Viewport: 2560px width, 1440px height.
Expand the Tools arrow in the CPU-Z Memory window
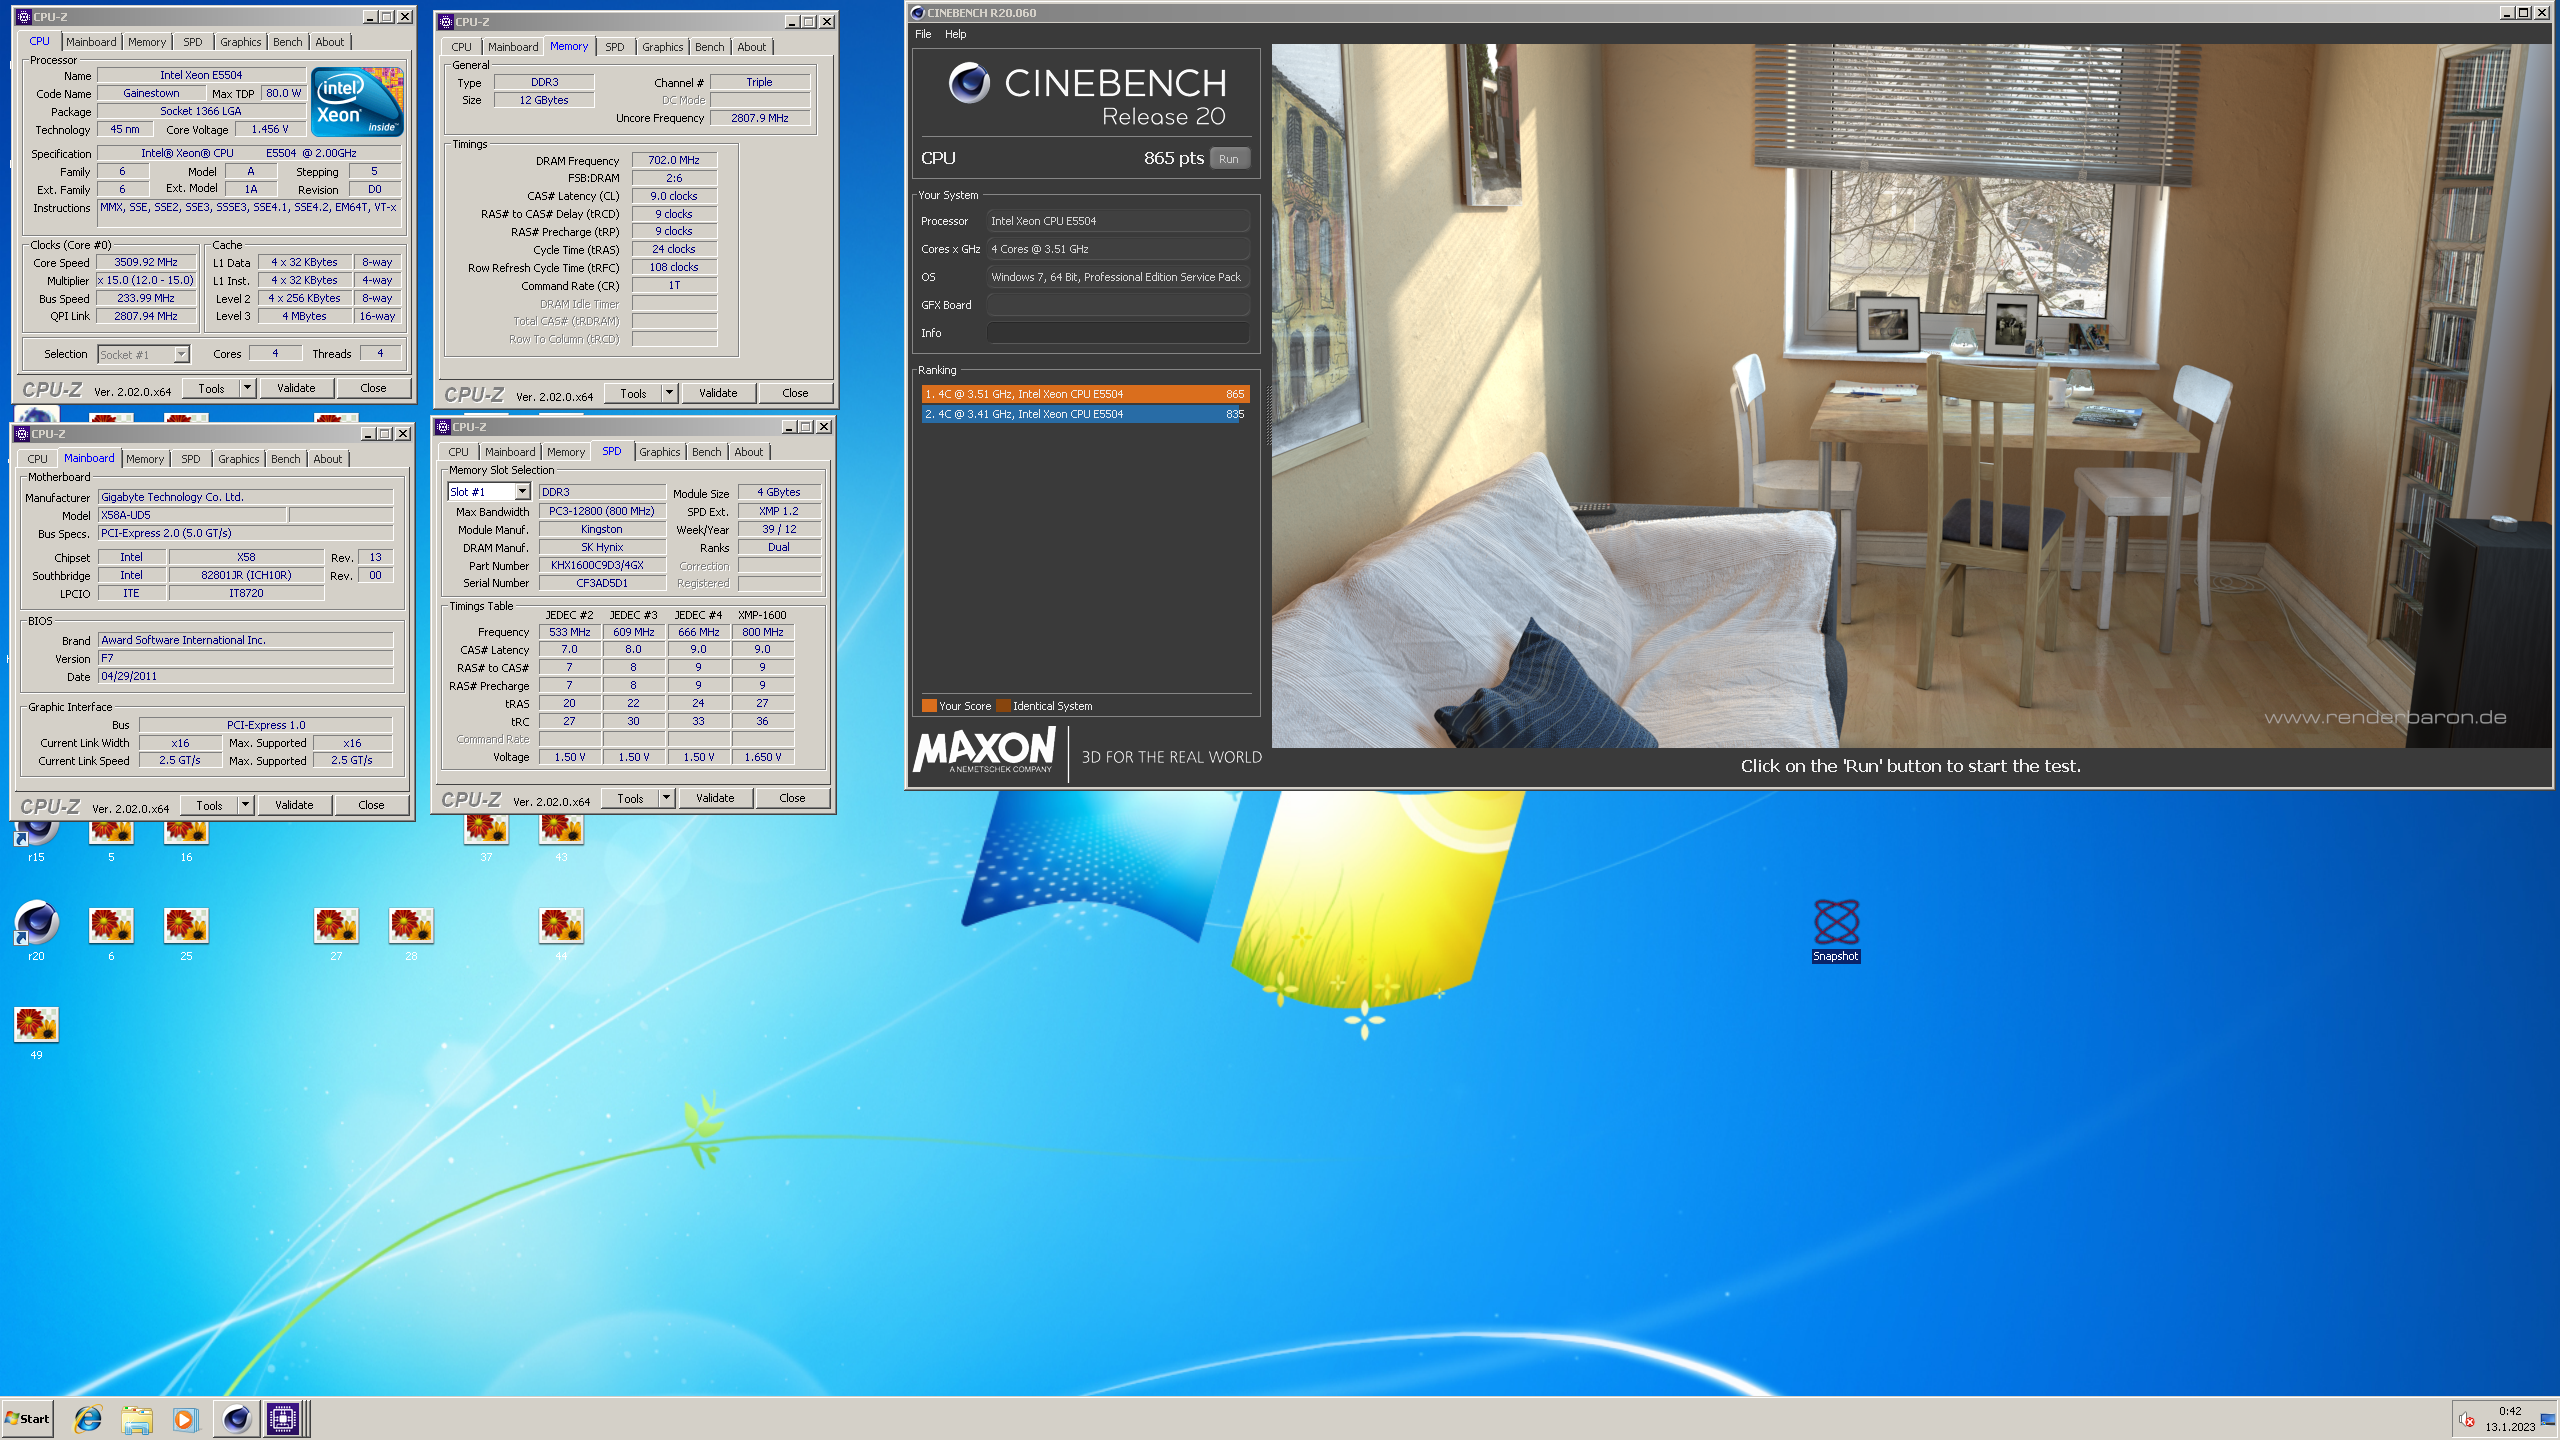[669, 393]
